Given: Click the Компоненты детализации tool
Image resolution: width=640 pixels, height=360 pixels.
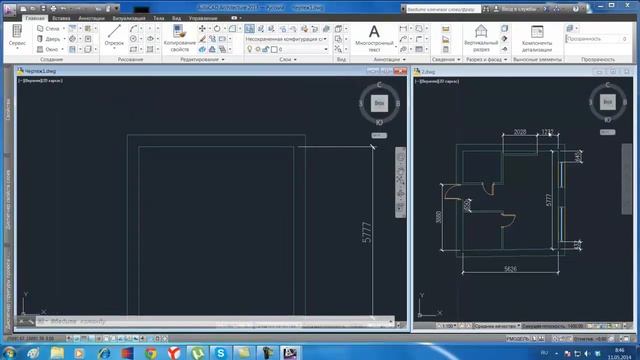Looking at the screenshot, I should pos(537,38).
